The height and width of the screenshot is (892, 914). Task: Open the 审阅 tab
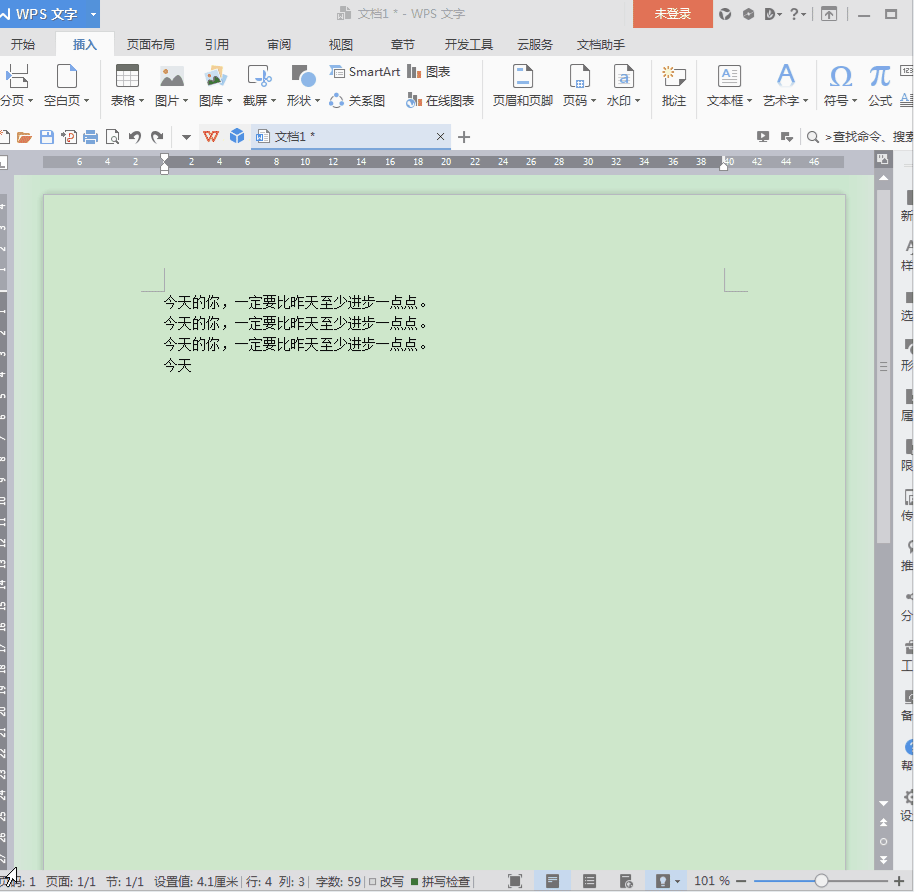pos(279,45)
